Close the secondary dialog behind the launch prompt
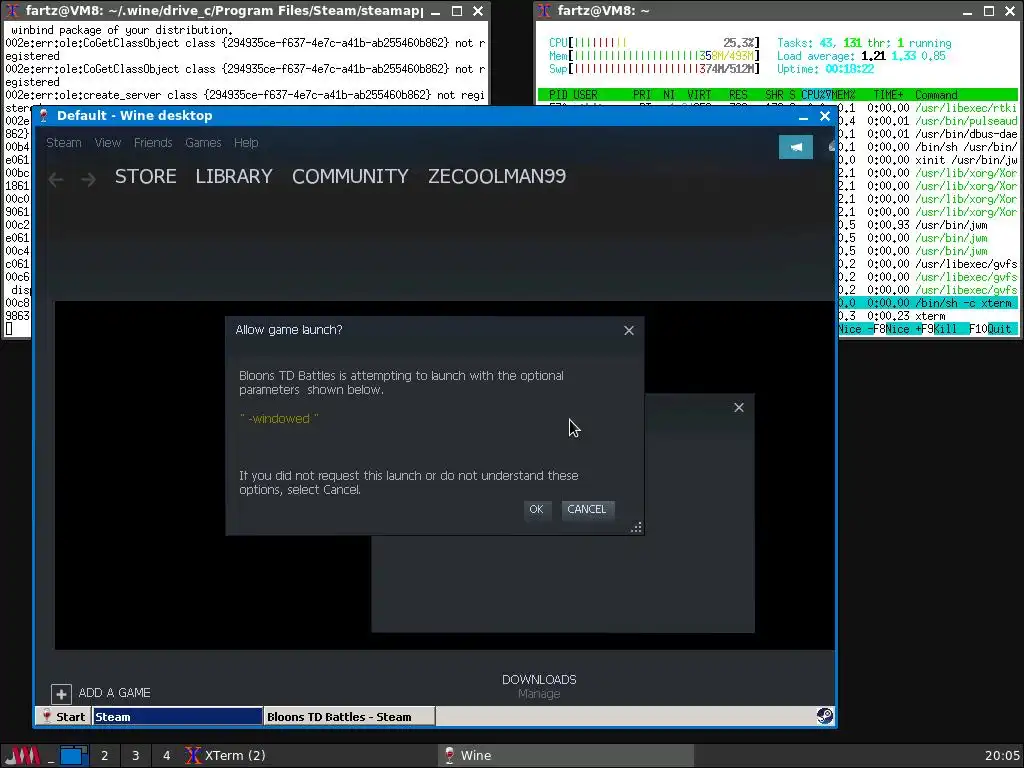The height and width of the screenshot is (768, 1024). [739, 408]
